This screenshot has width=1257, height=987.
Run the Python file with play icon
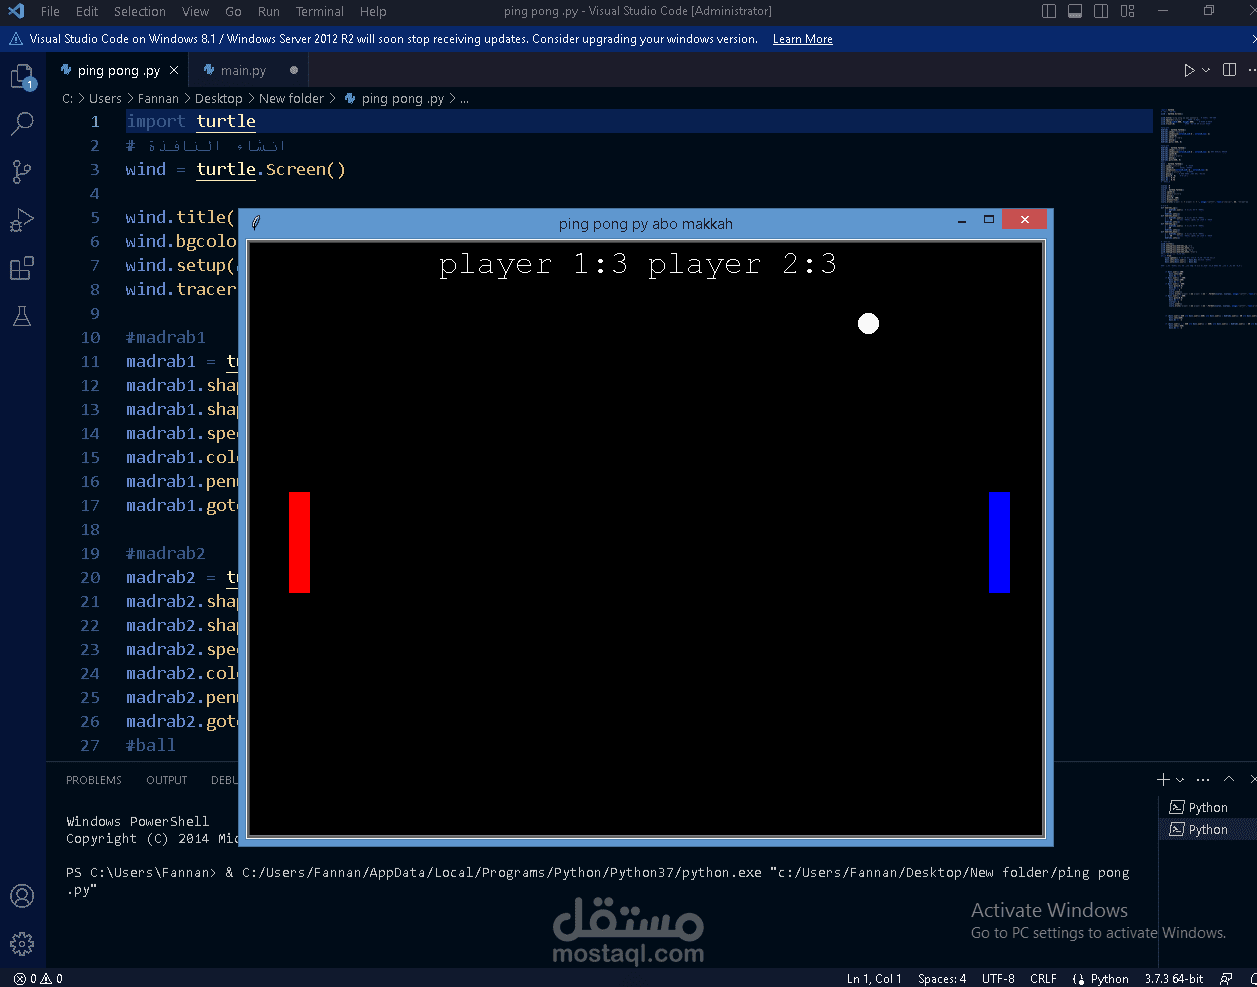(x=1189, y=70)
